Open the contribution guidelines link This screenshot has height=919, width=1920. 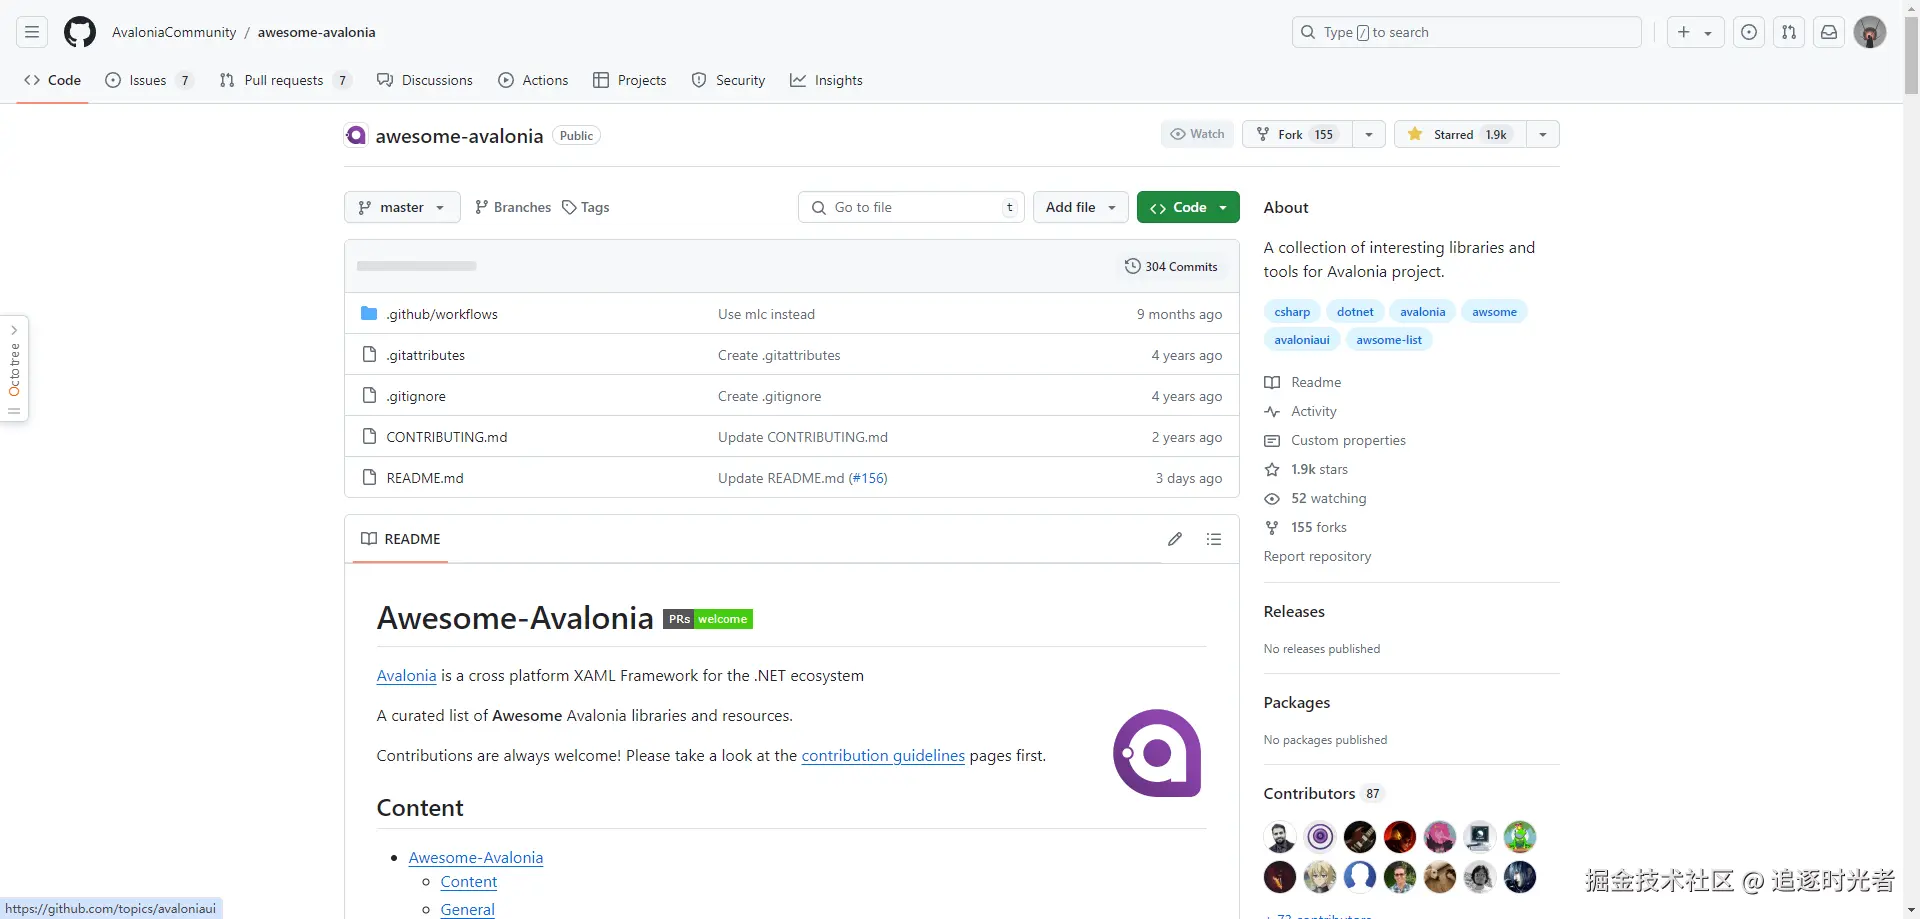[883, 755]
